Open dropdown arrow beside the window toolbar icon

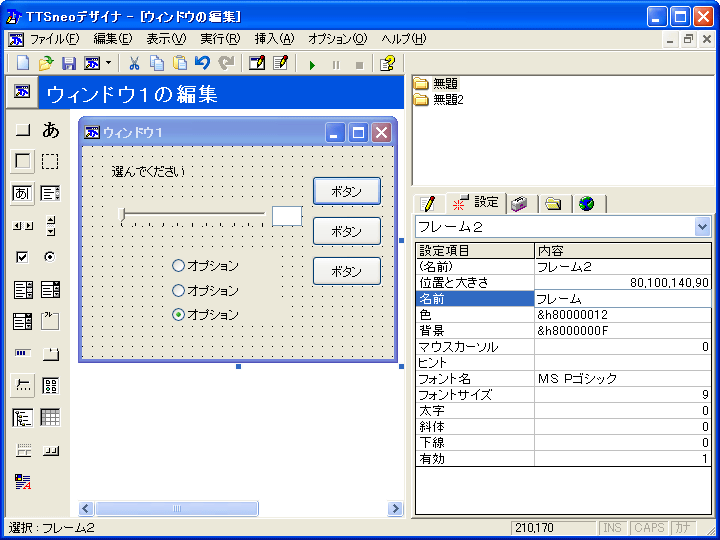(108, 63)
